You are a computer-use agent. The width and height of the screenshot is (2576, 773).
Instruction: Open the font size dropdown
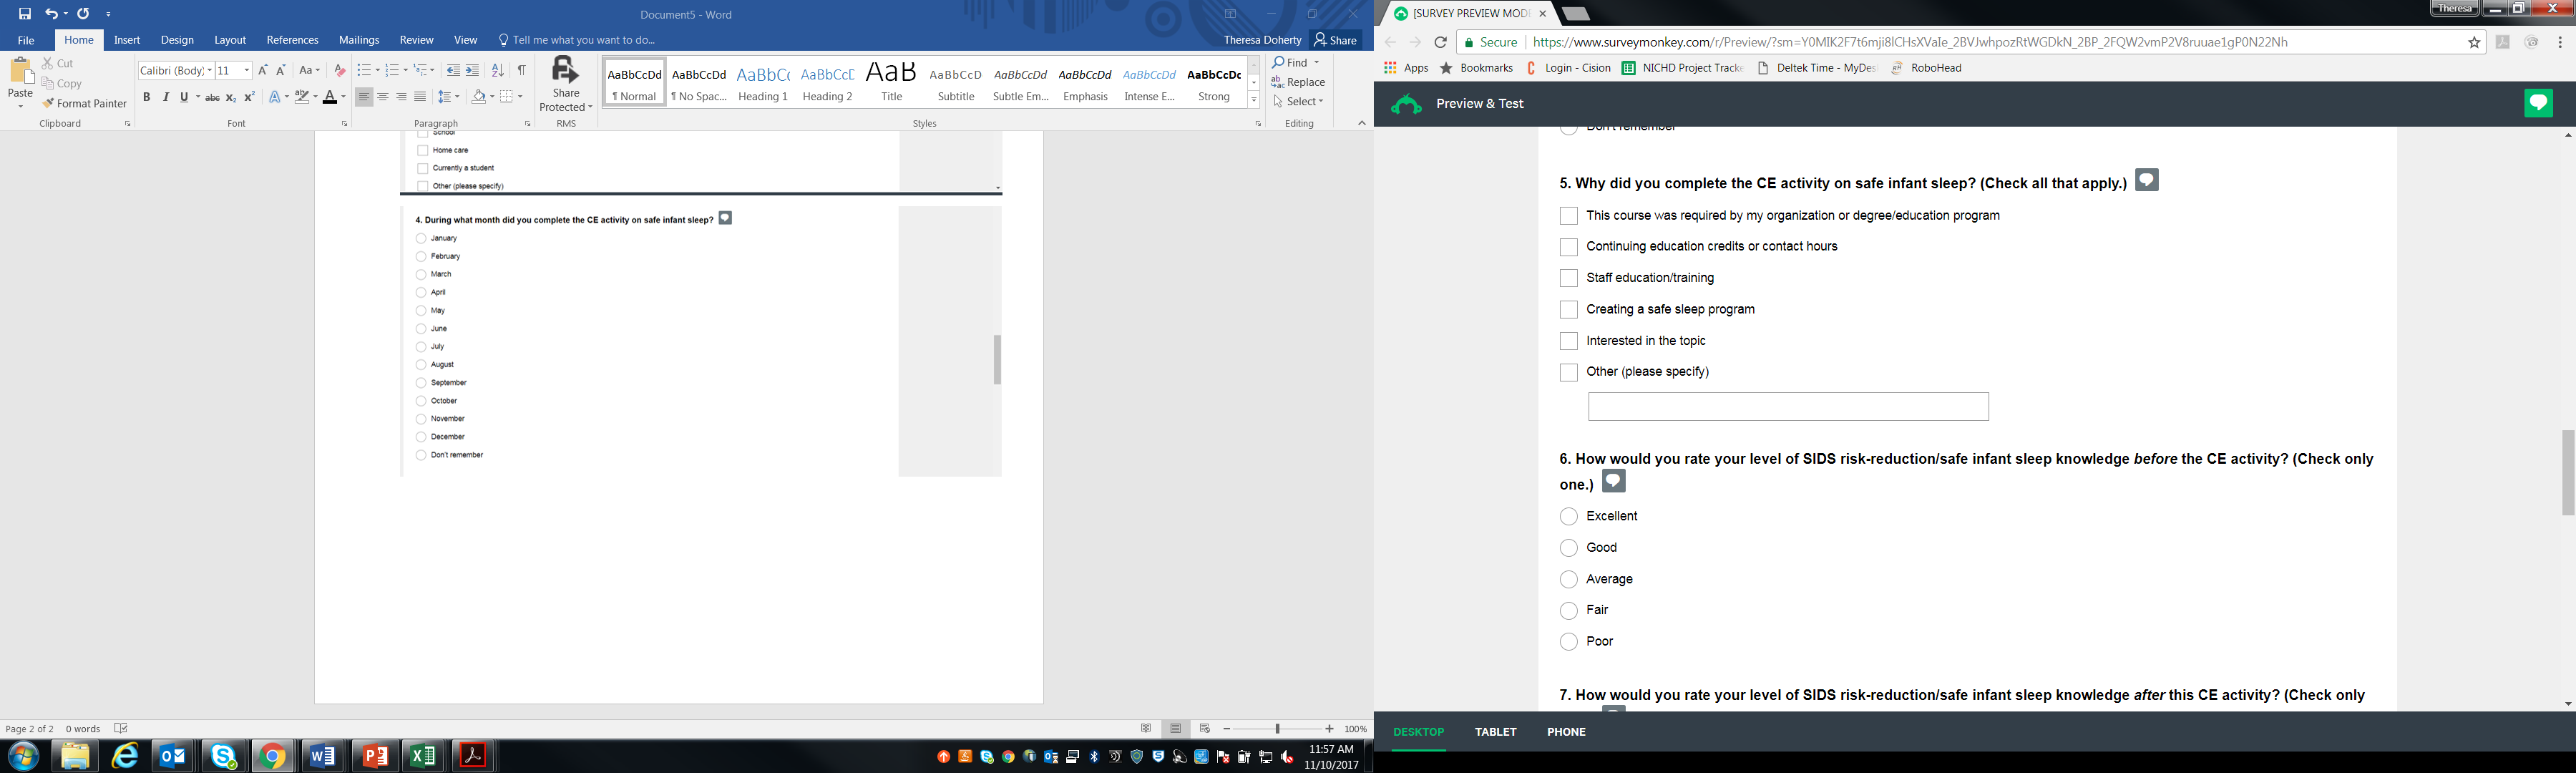(247, 70)
